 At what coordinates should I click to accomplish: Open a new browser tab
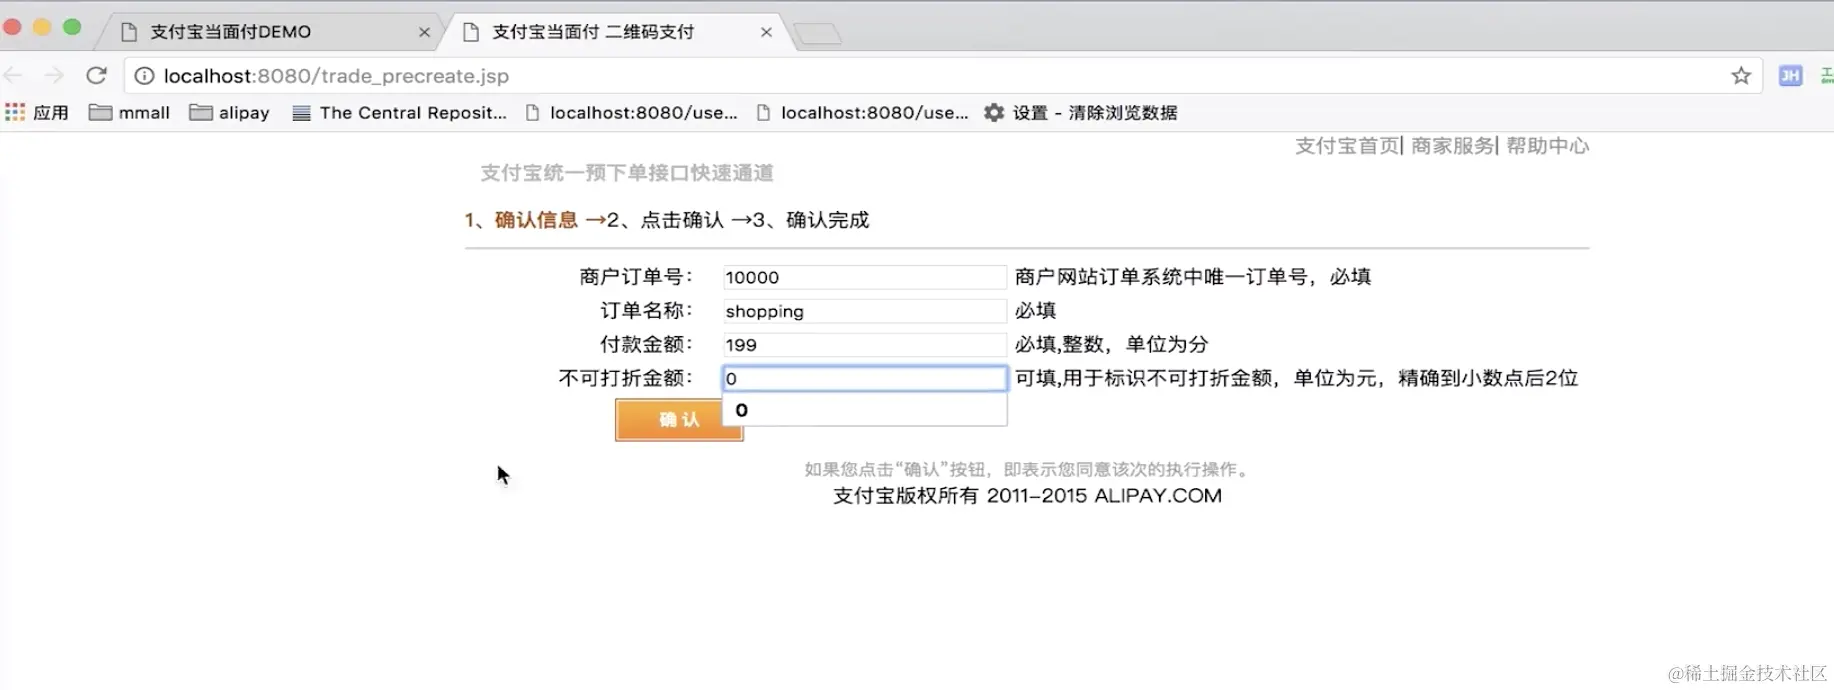818,34
